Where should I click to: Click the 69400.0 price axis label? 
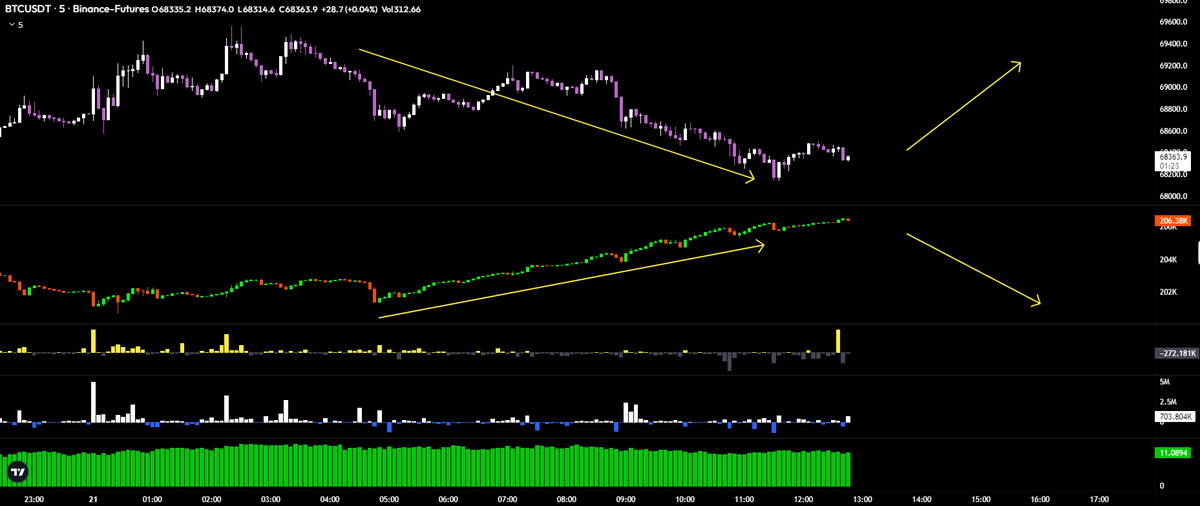(x=1173, y=44)
